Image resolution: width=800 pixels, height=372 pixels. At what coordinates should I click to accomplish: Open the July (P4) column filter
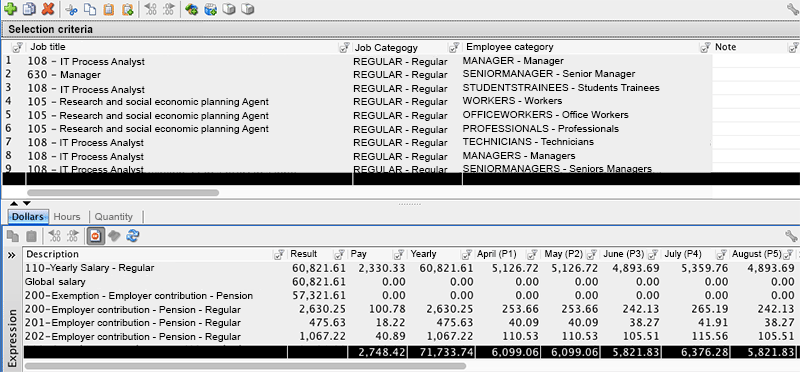(x=721, y=254)
